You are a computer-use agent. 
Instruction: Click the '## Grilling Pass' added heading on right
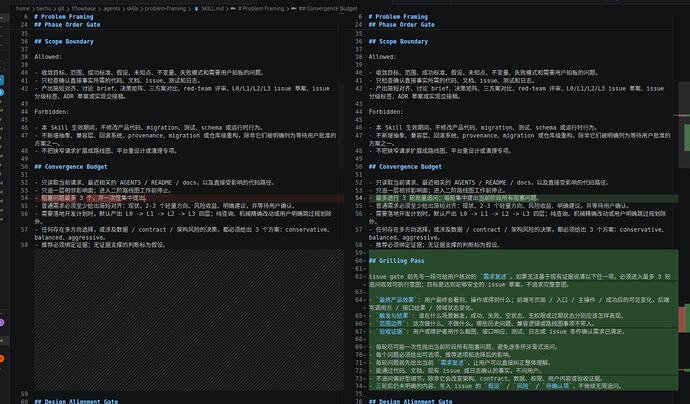tap(396, 261)
